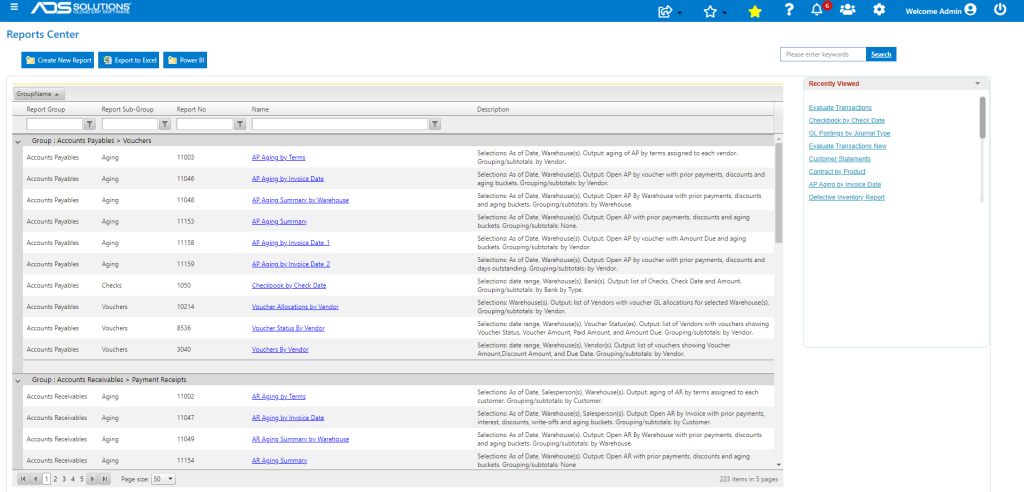The height and width of the screenshot is (492, 1024).
Task: Click the Report Group filter text box
Action: click(55, 124)
